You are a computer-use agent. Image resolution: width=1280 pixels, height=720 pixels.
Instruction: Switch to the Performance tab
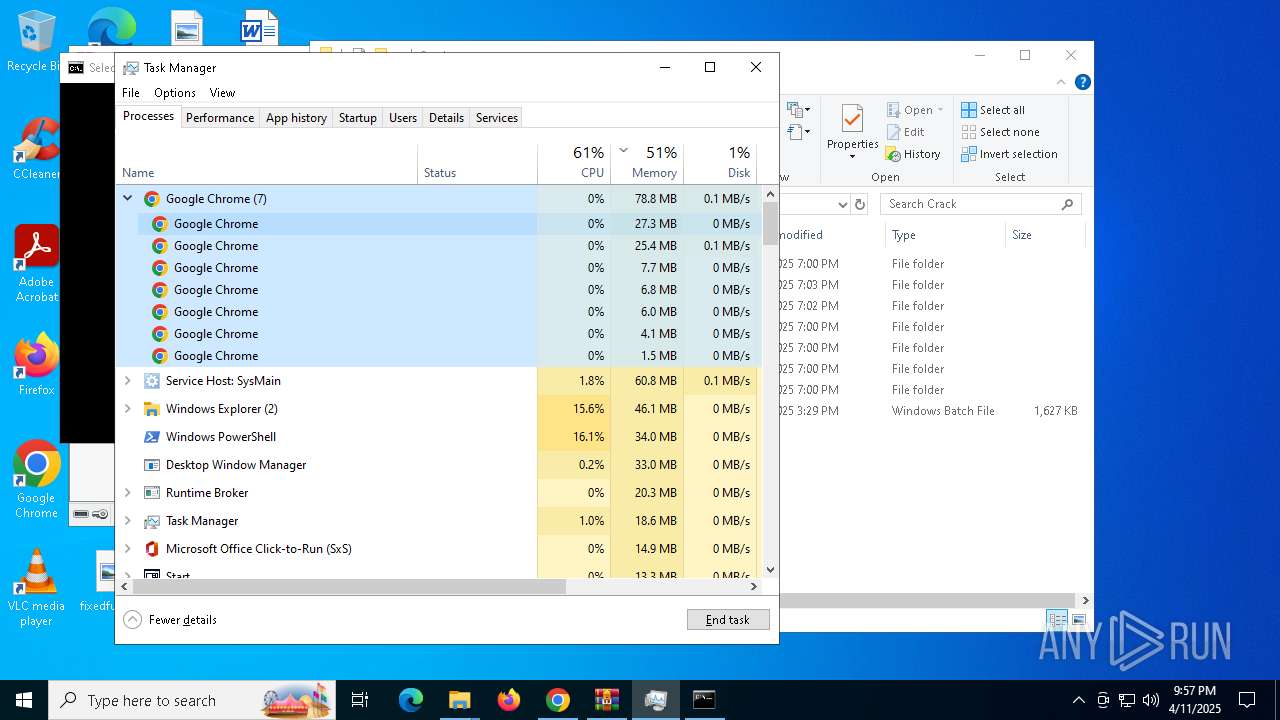coord(220,118)
